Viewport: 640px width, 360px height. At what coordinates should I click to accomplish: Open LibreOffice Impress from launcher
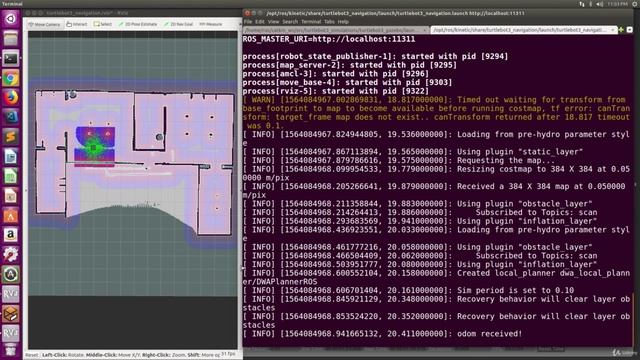(x=11, y=196)
